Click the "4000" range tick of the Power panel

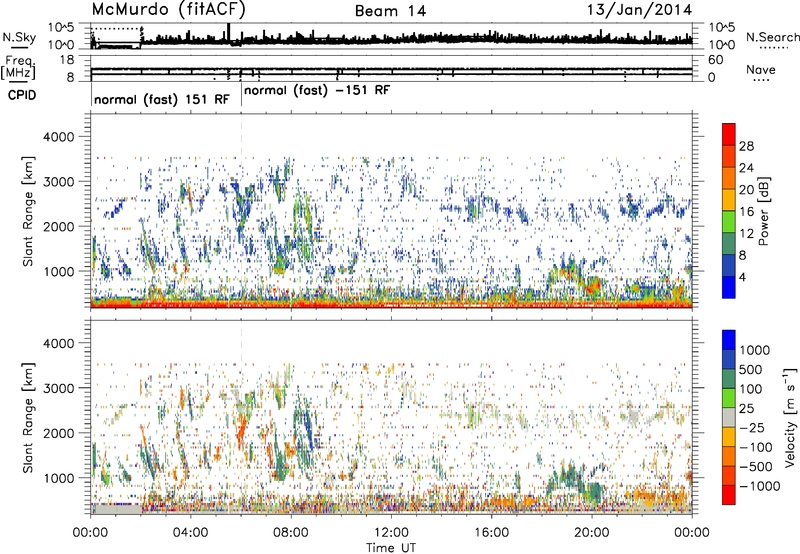click(x=58, y=137)
